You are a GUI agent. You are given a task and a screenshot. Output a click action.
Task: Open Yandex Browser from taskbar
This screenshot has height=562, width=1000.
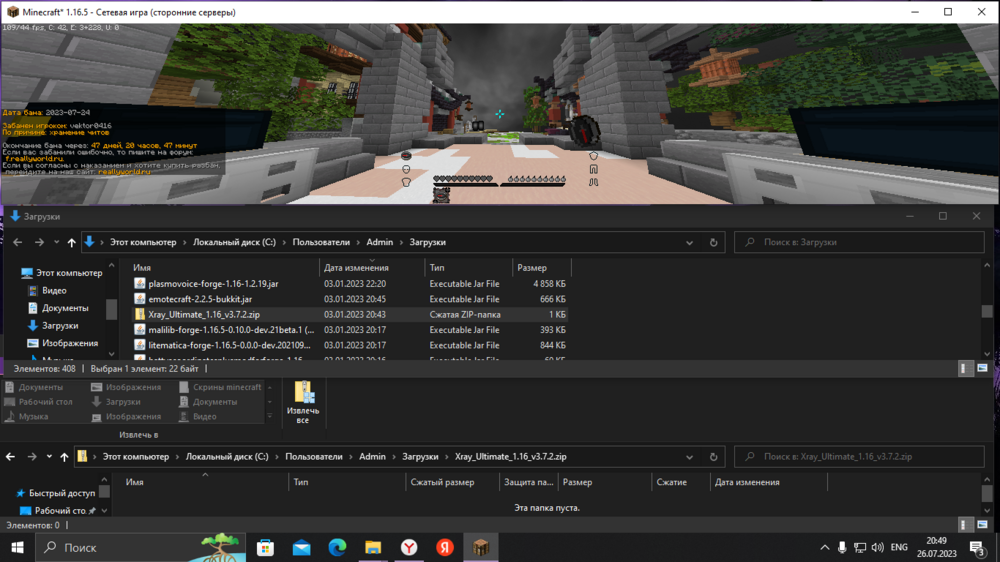(x=409, y=547)
